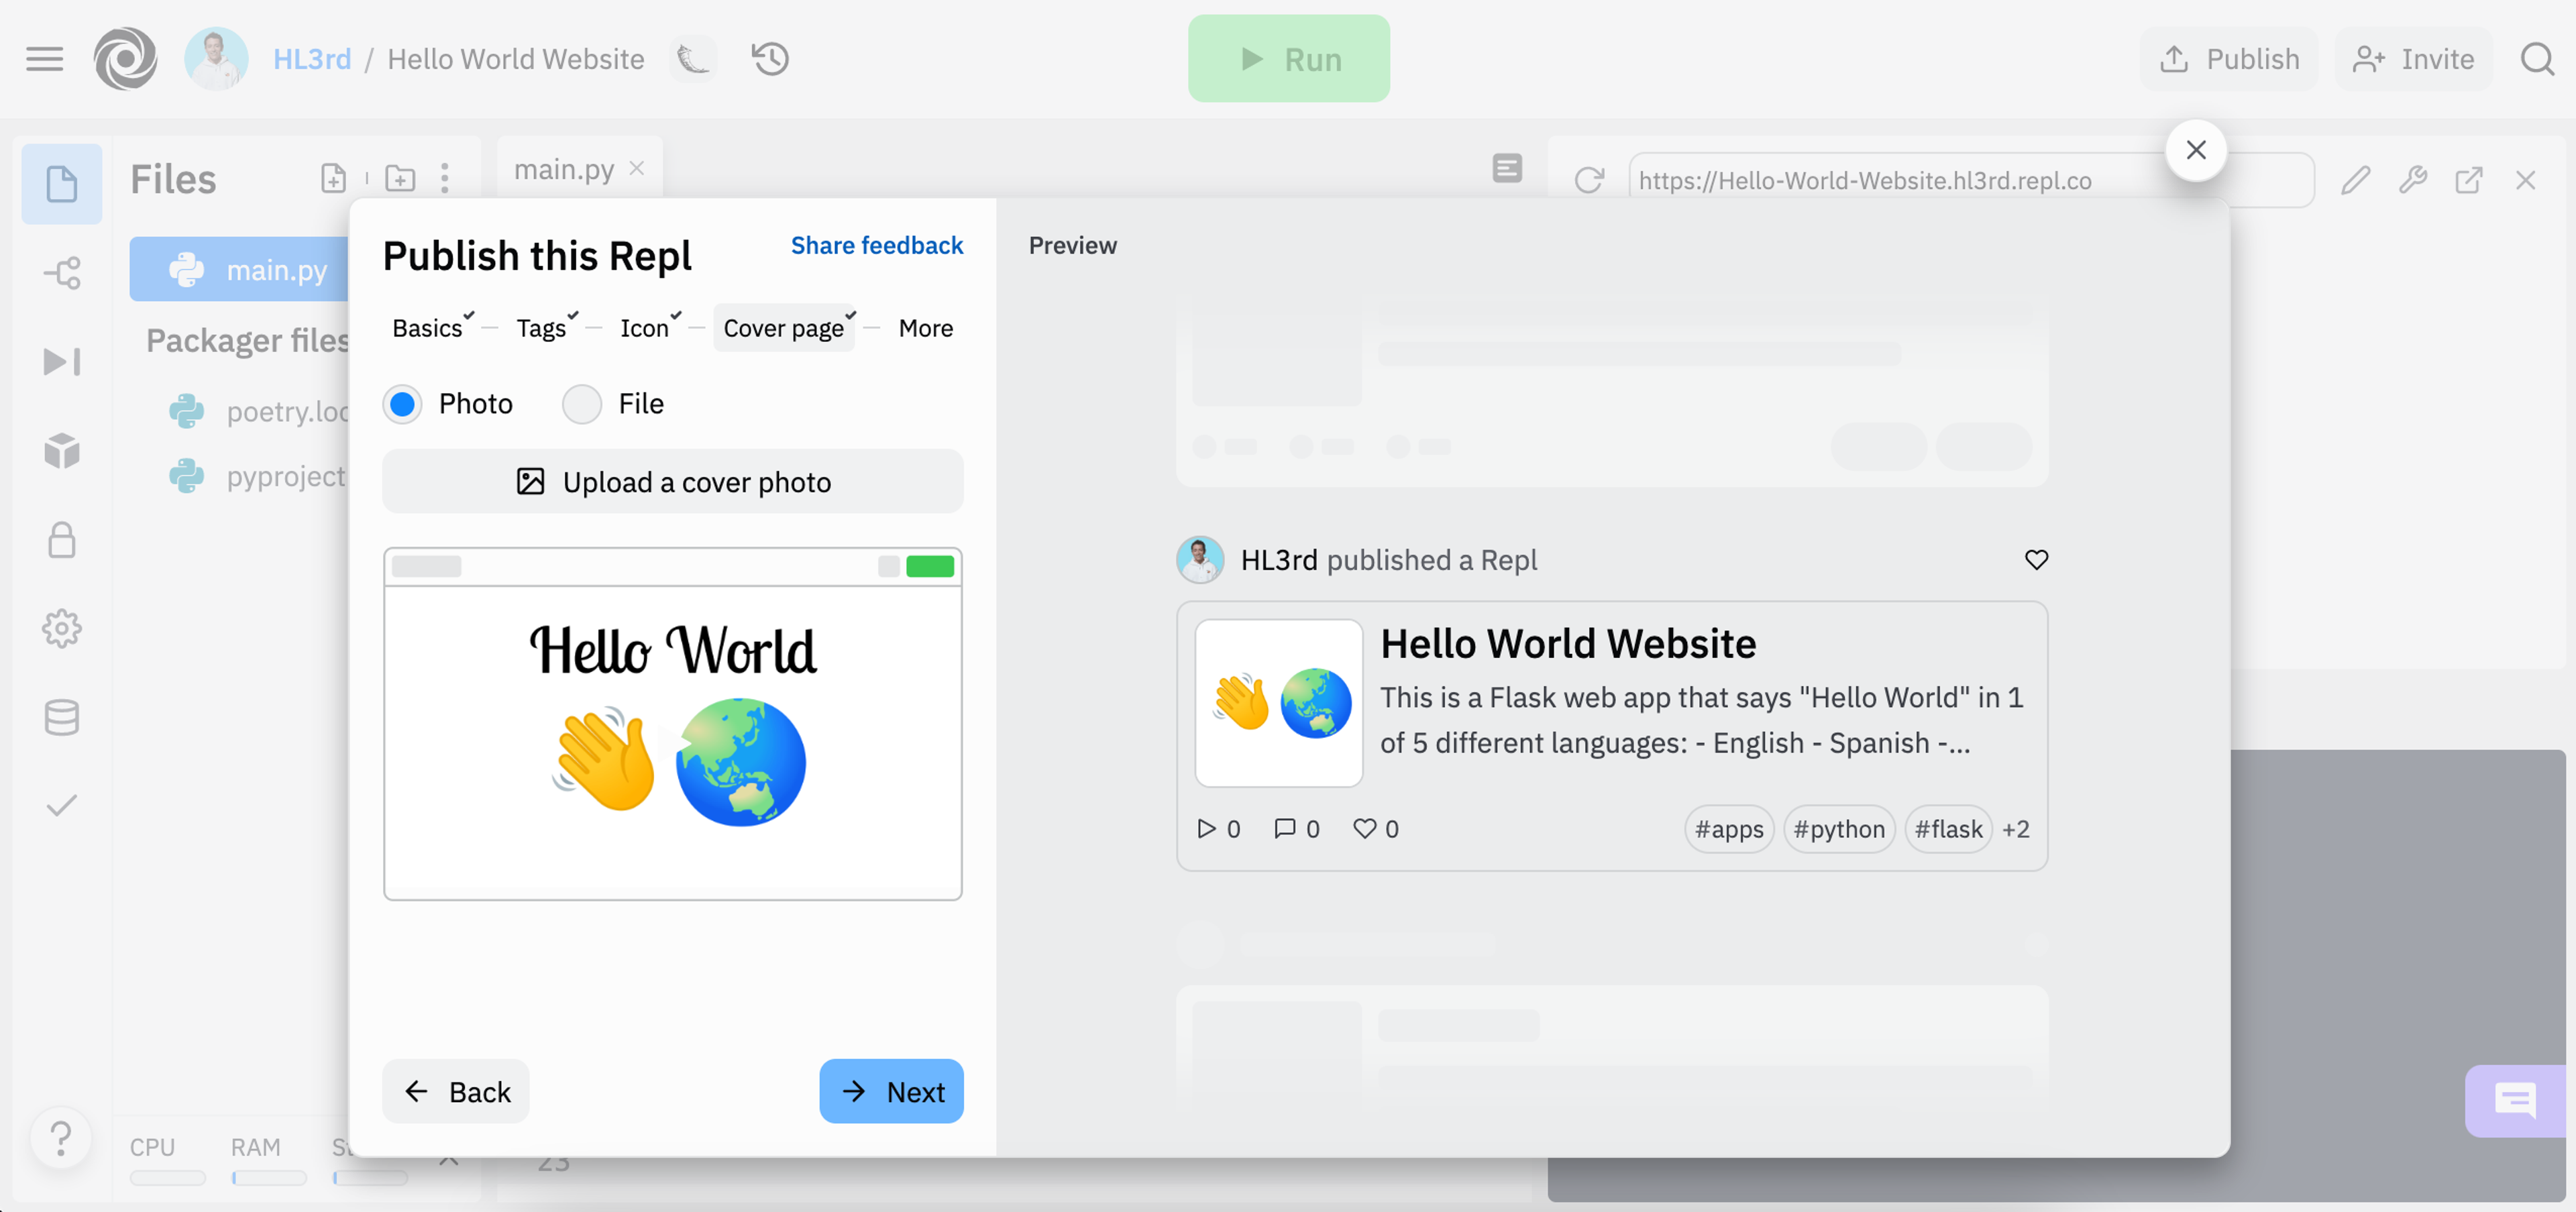Click the Hello World cover photo thumbnail
2576x1212 pixels.
(x=672, y=723)
